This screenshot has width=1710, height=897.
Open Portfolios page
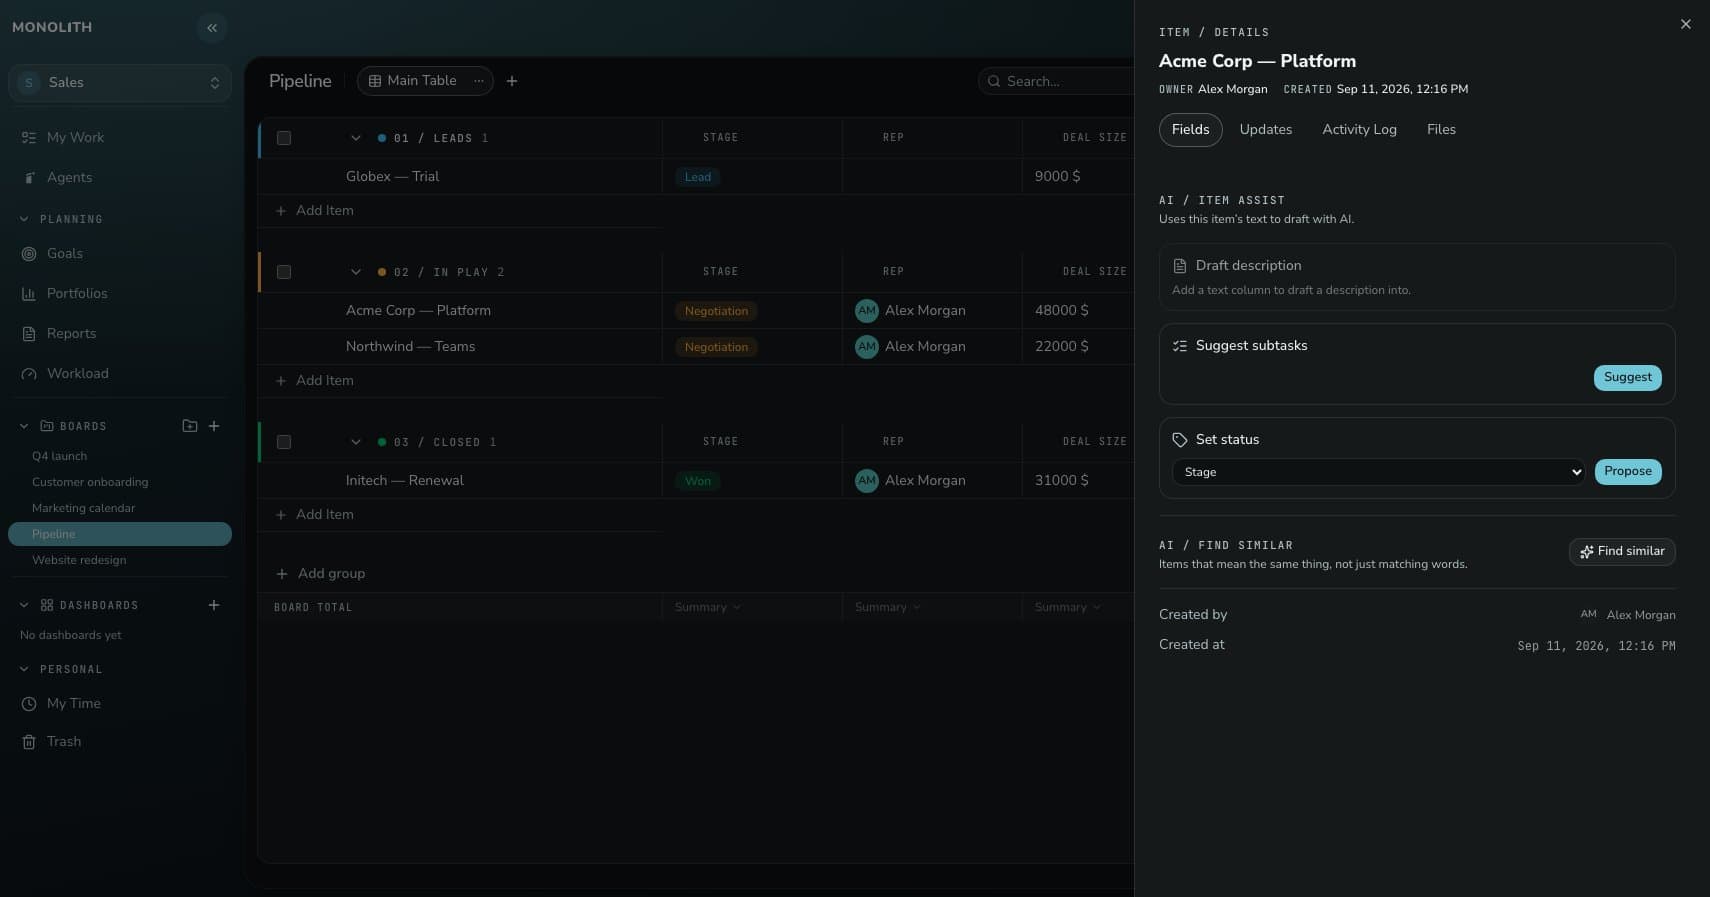point(120,293)
